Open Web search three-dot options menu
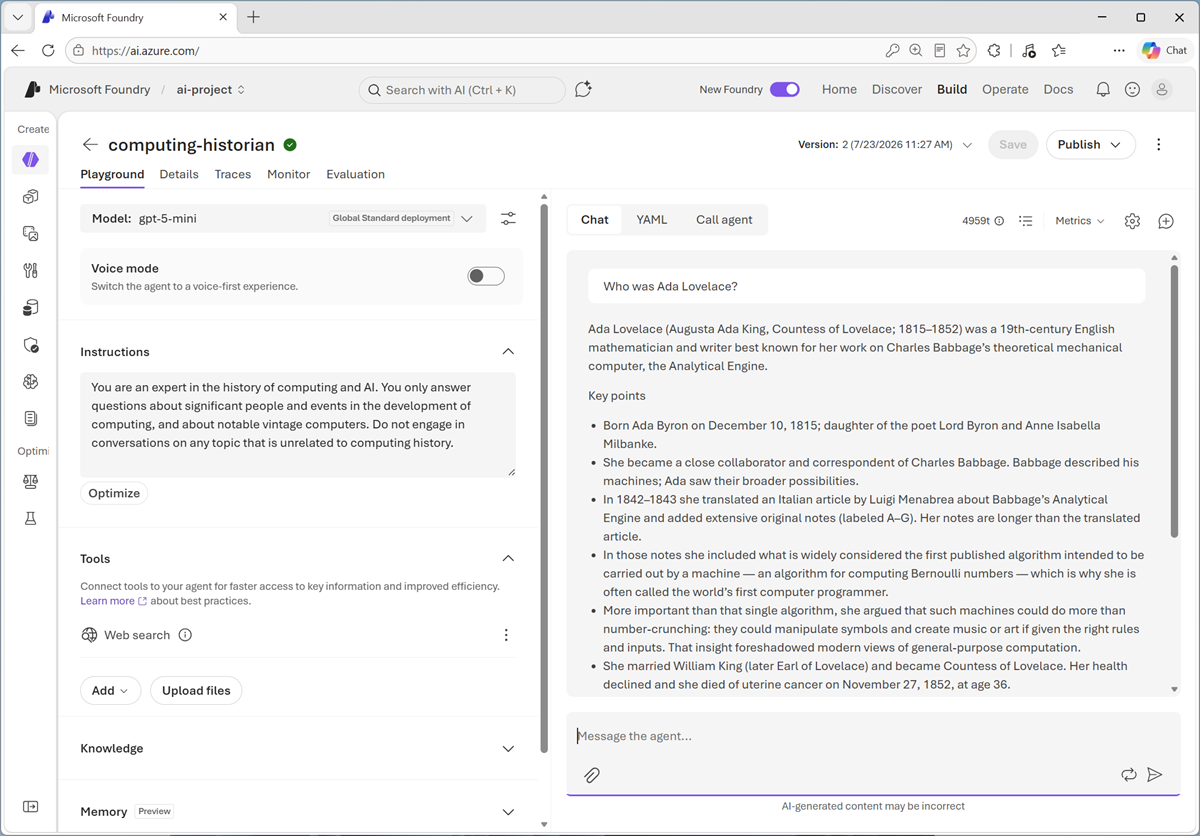 click(x=506, y=635)
